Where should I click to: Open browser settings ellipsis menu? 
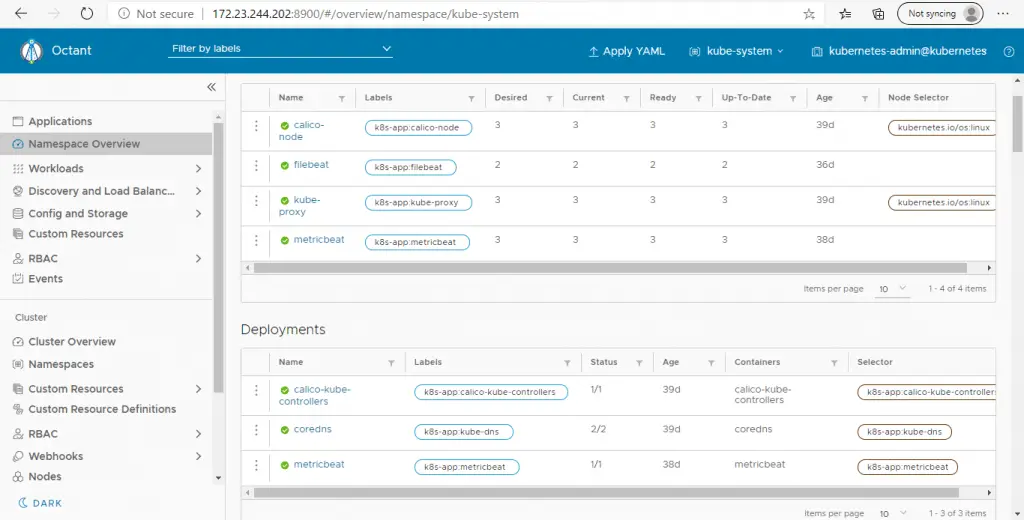click(1004, 14)
